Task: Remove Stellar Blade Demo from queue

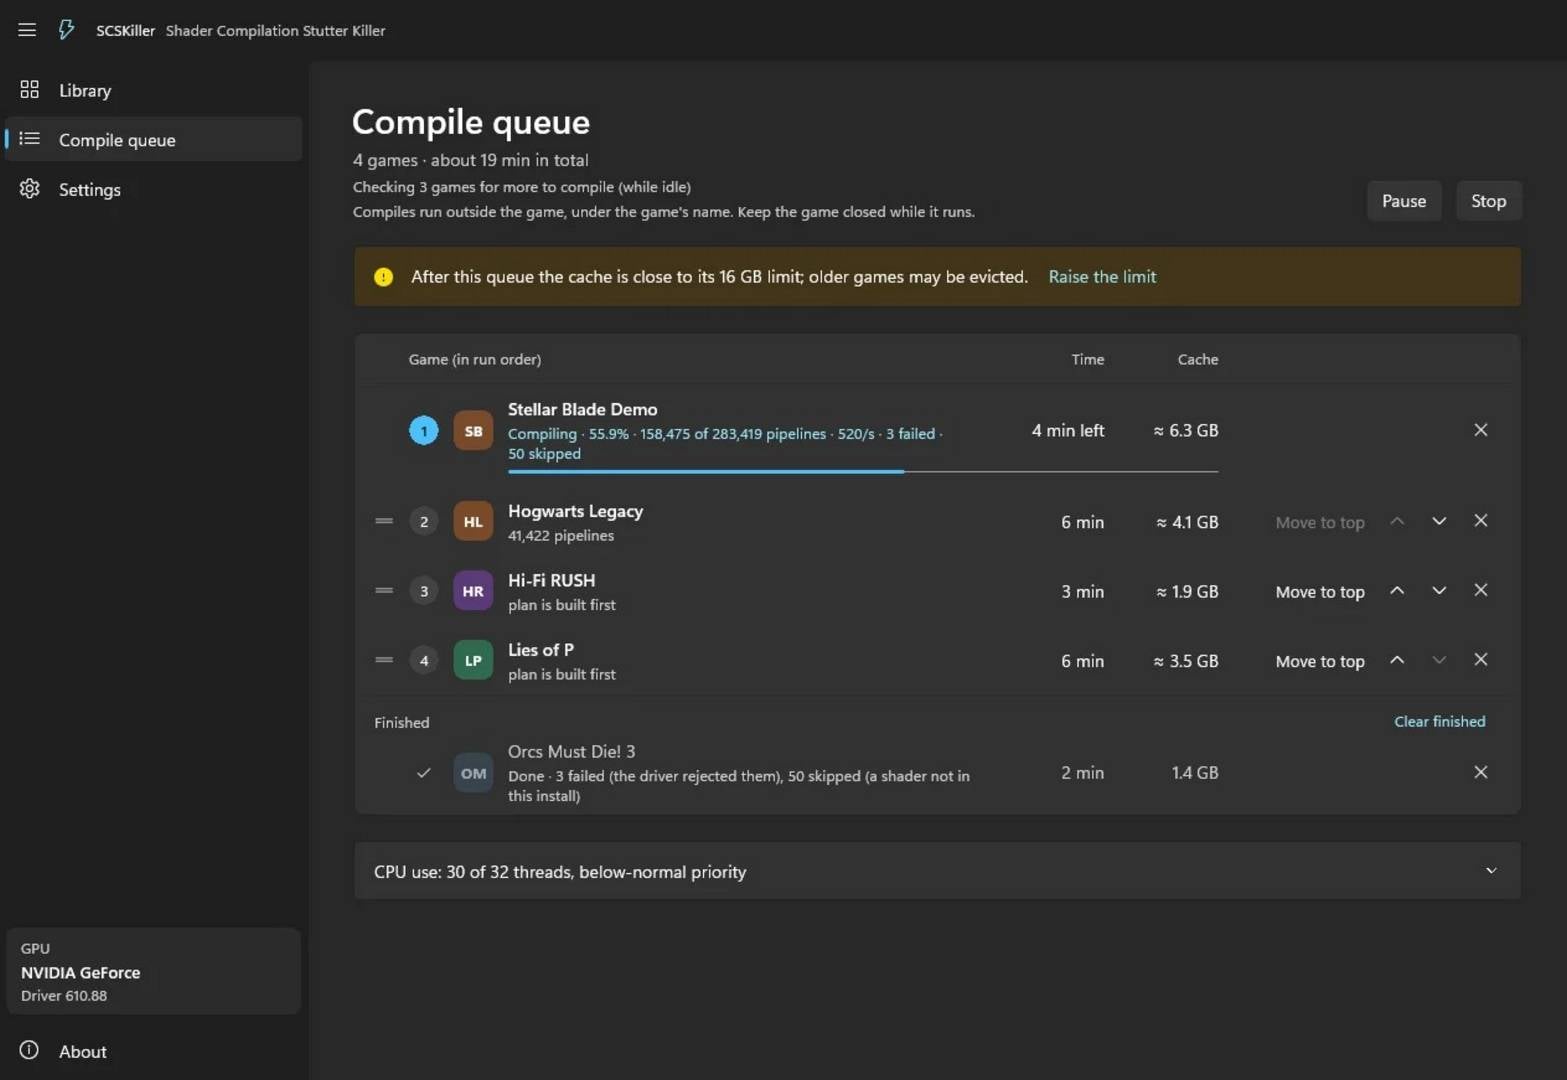Action: click(1481, 430)
